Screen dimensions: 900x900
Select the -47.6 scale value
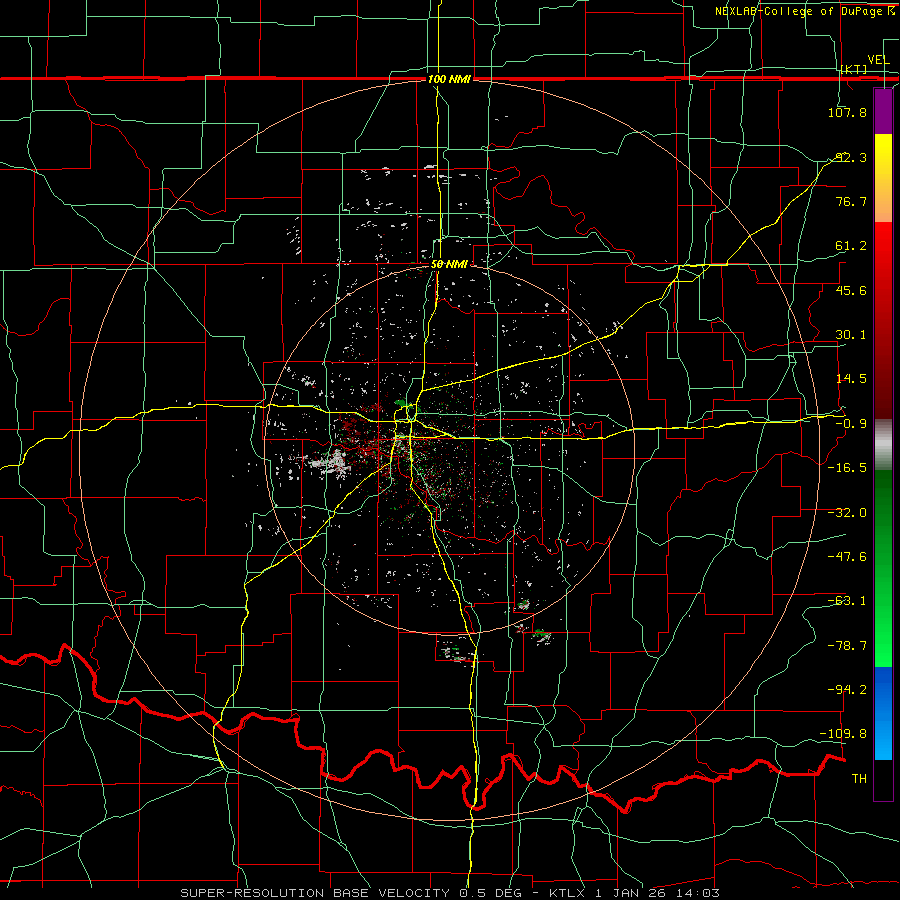point(847,557)
